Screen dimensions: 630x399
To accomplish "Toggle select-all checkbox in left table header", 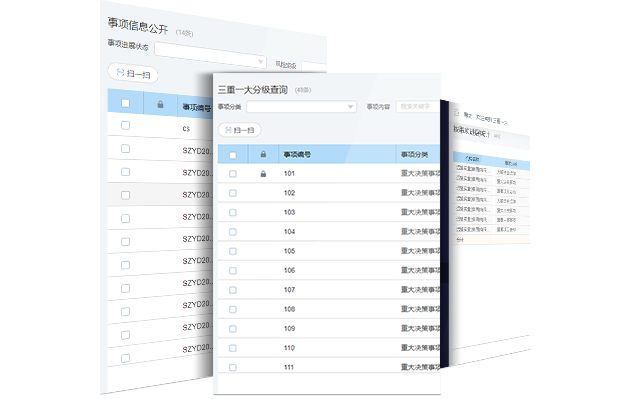I will 125,103.
